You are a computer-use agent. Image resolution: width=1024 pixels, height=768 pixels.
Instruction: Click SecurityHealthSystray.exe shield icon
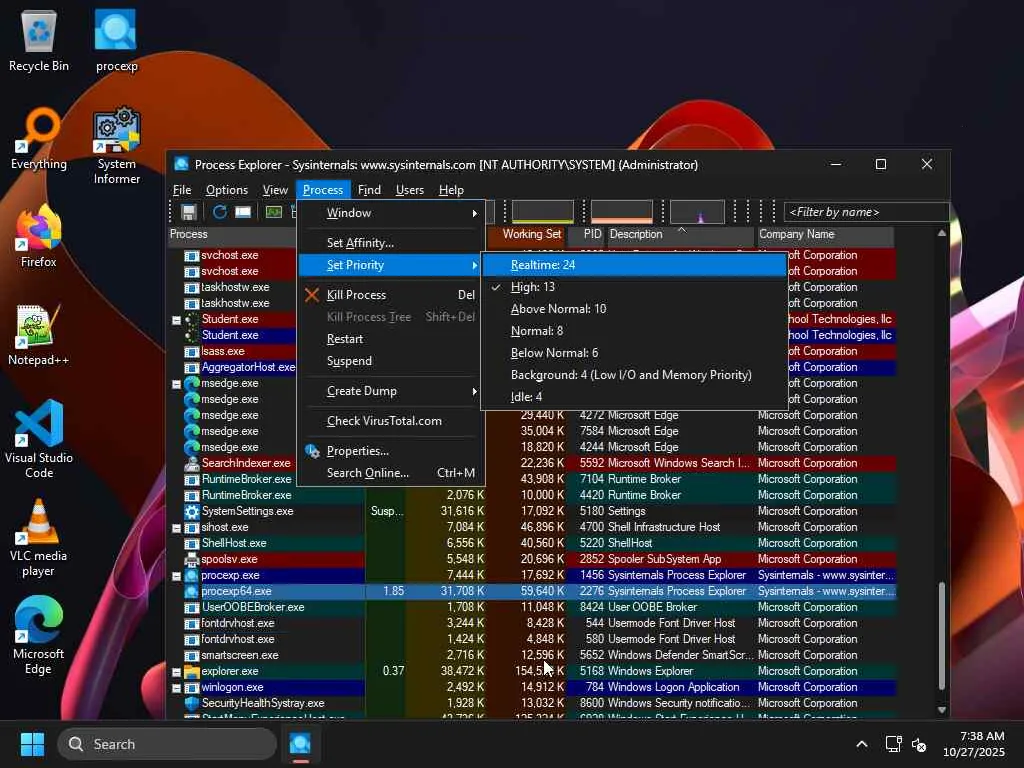191,703
